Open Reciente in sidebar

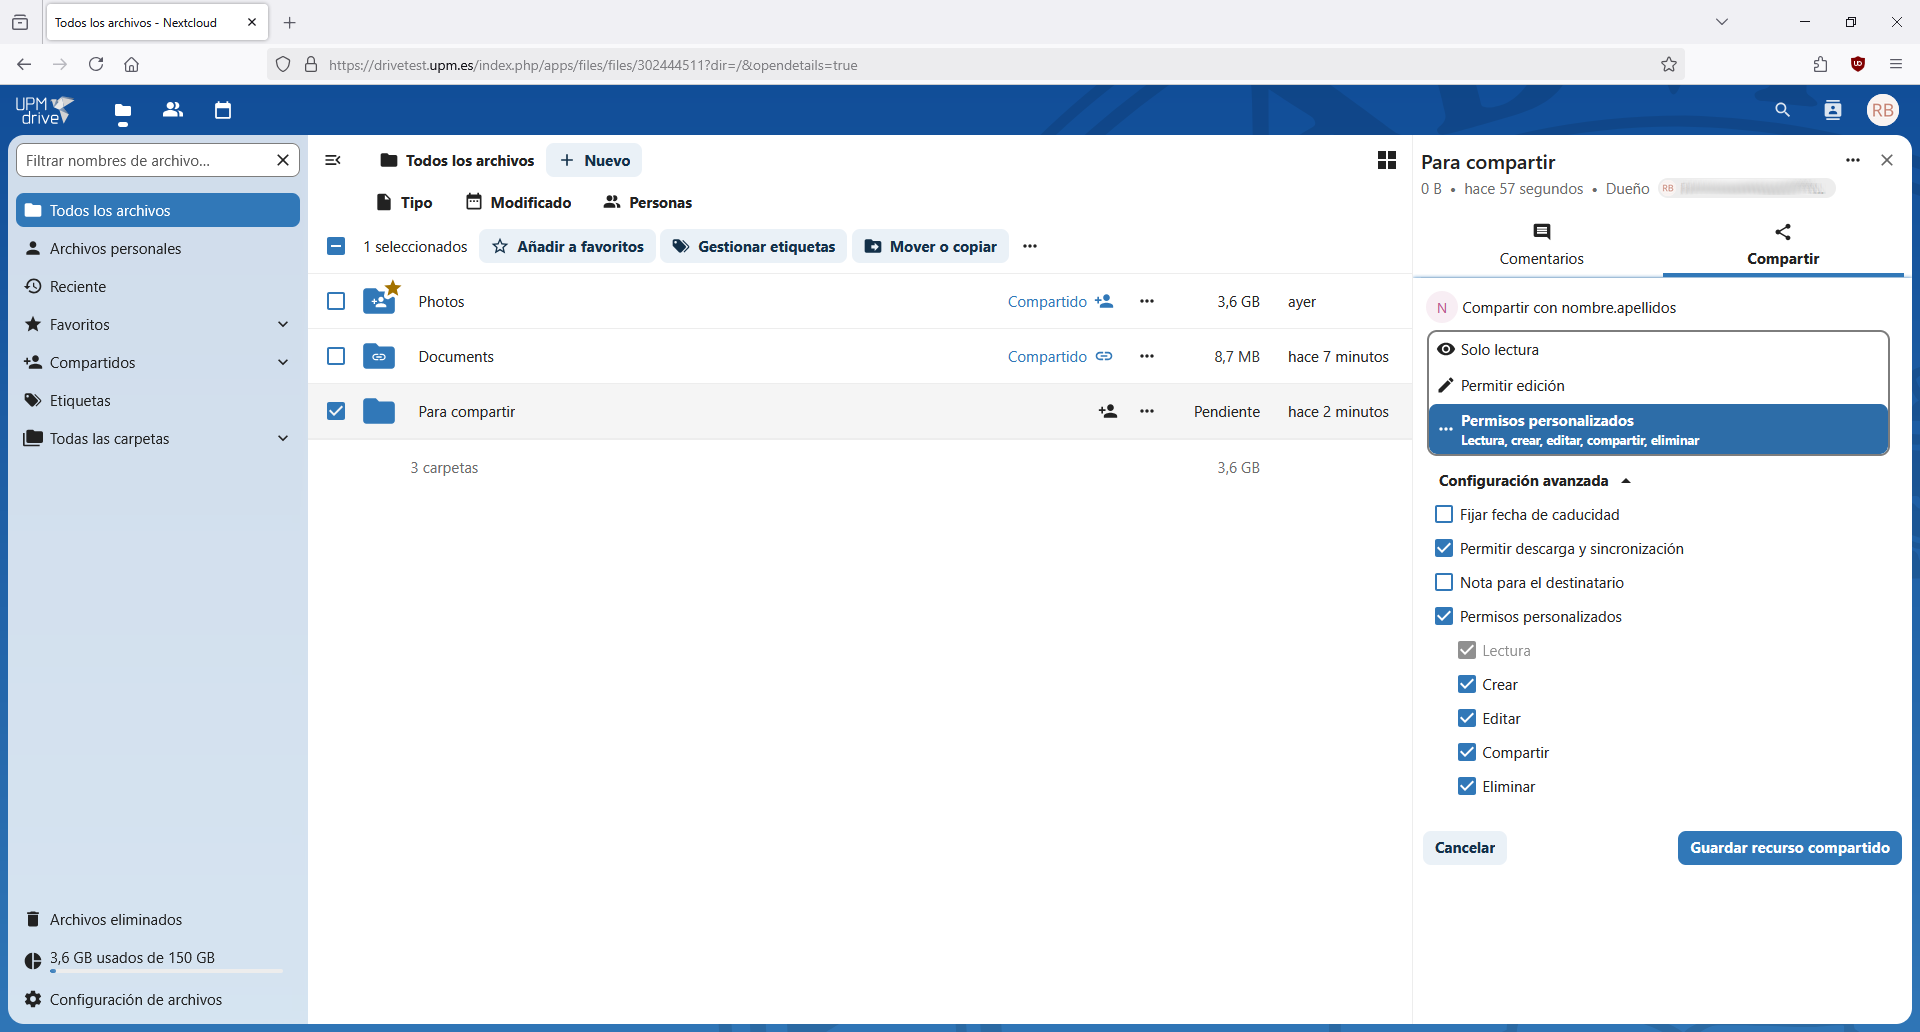pyautogui.click(x=158, y=286)
